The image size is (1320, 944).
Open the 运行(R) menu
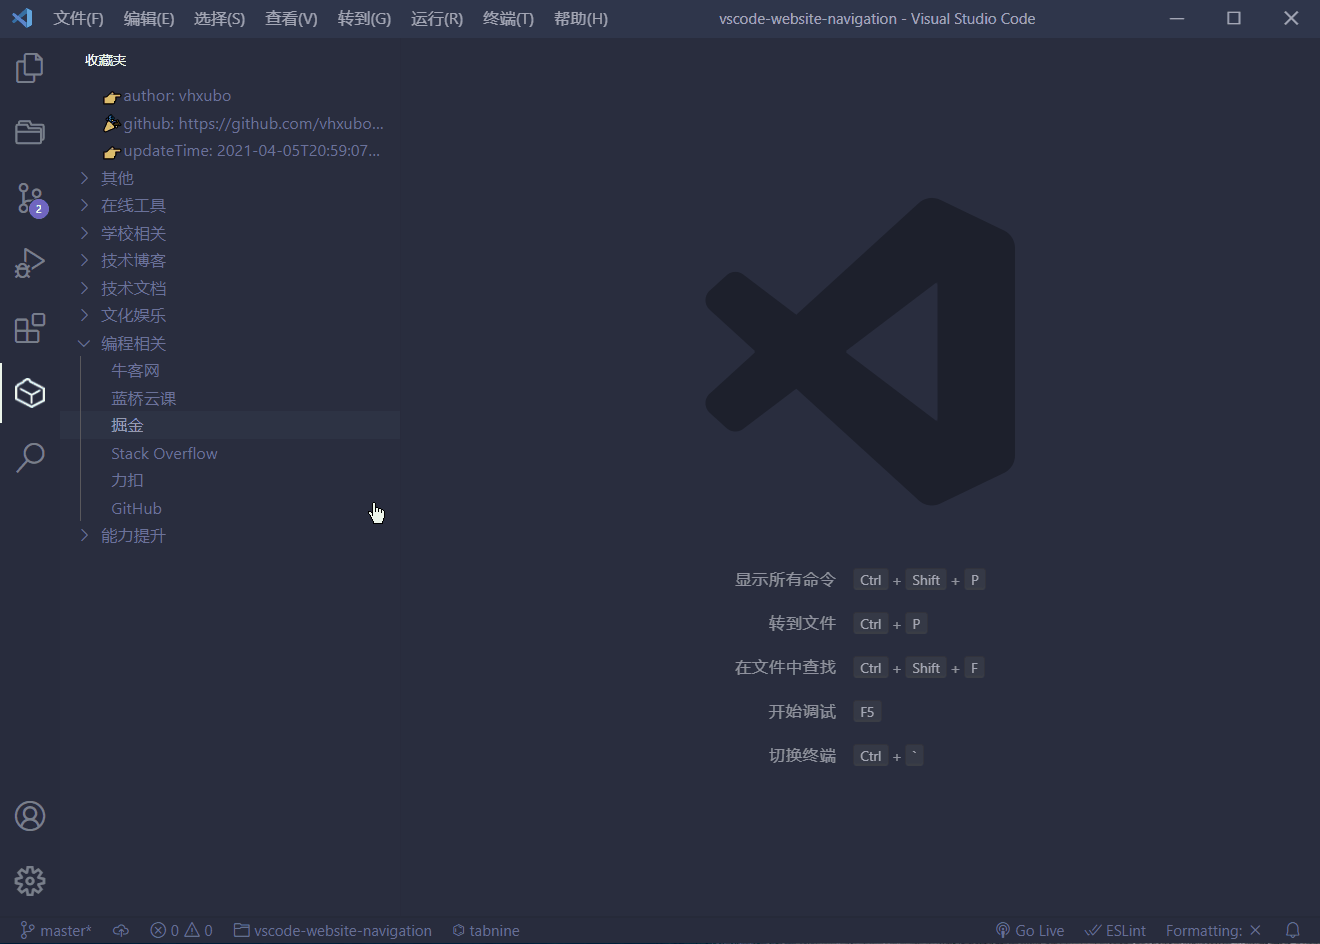click(x=437, y=19)
